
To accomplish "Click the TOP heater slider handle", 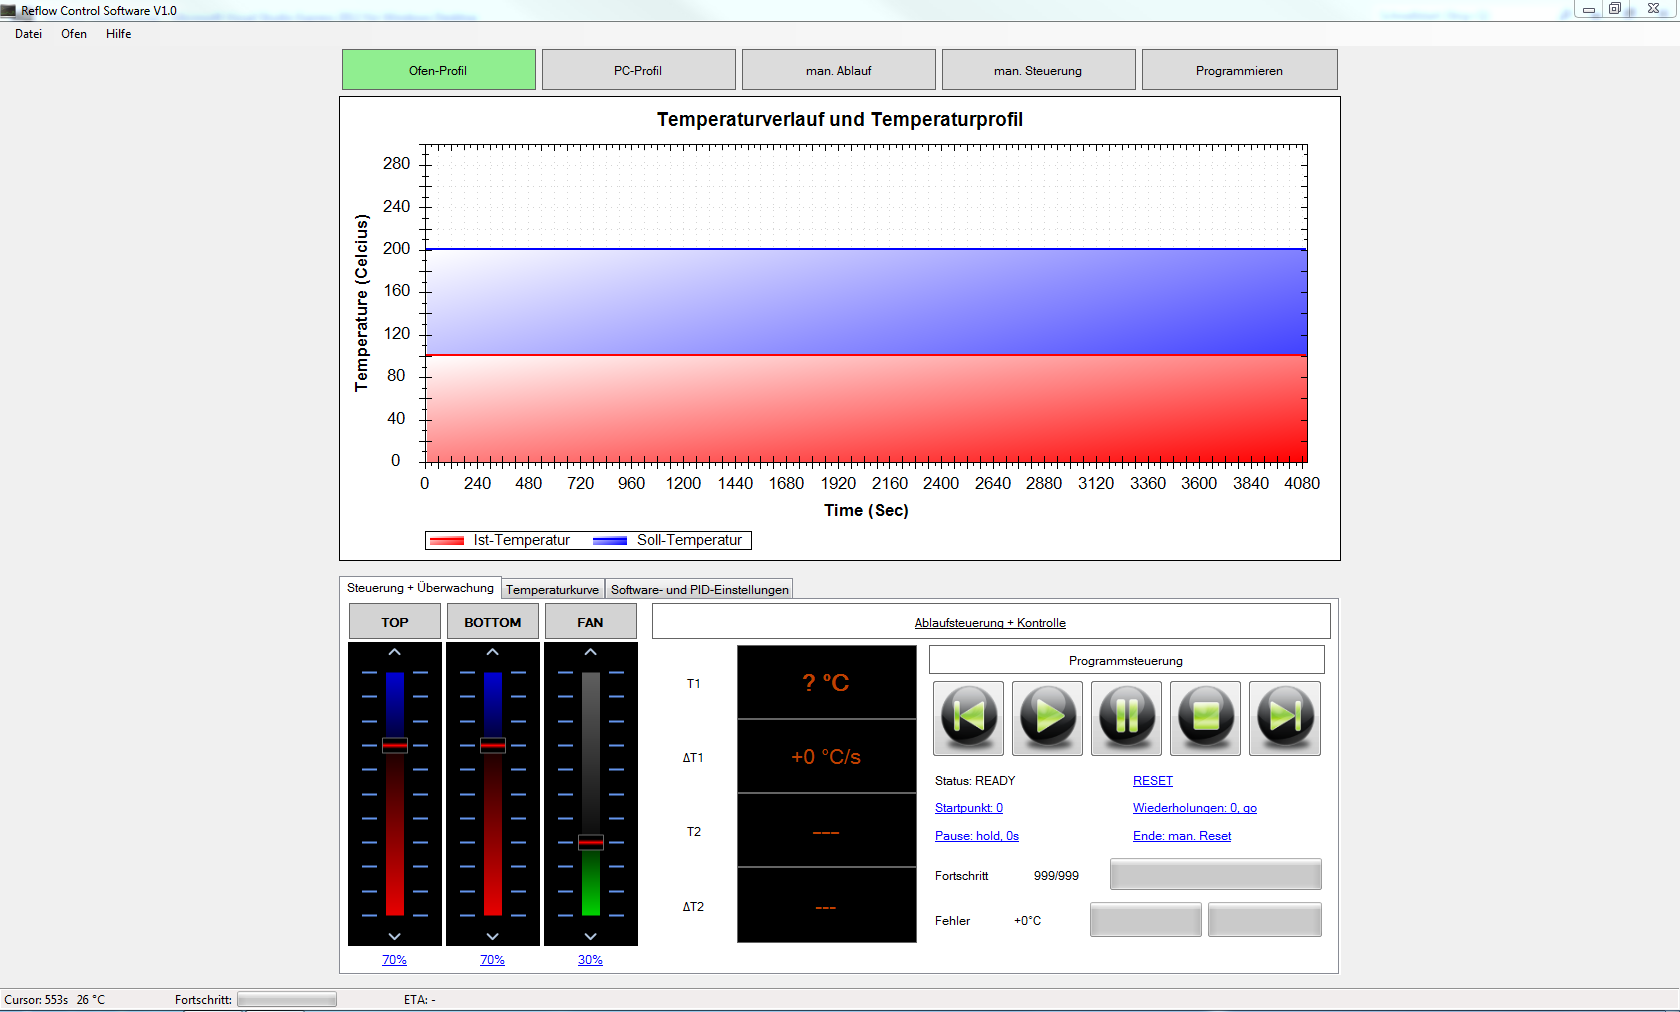I will [395, 745].
